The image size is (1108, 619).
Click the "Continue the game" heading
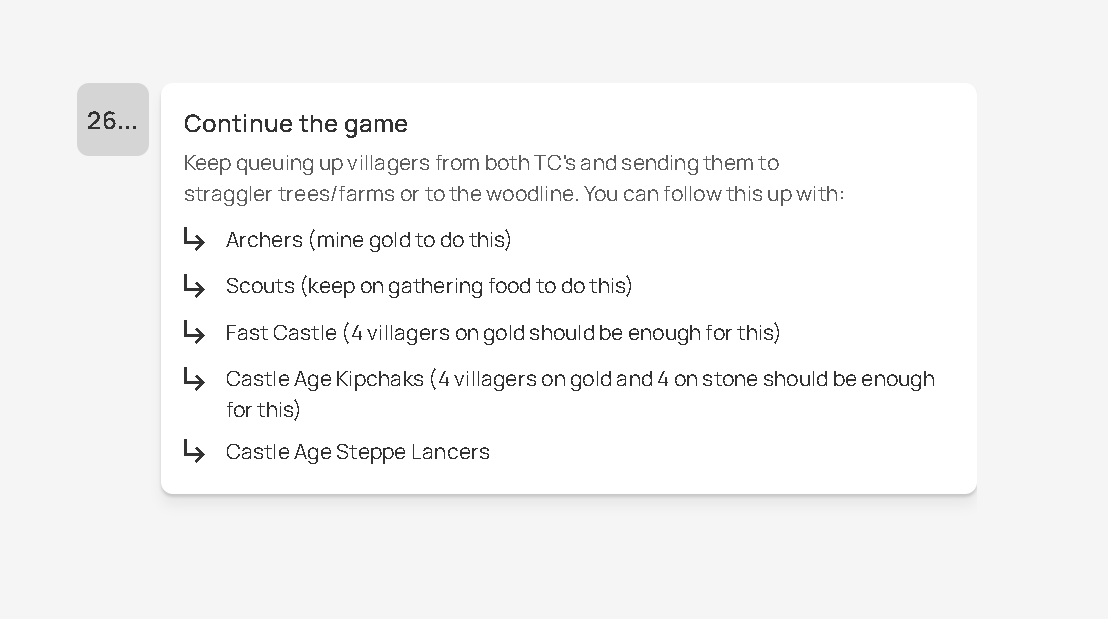[x=296, y=124]
